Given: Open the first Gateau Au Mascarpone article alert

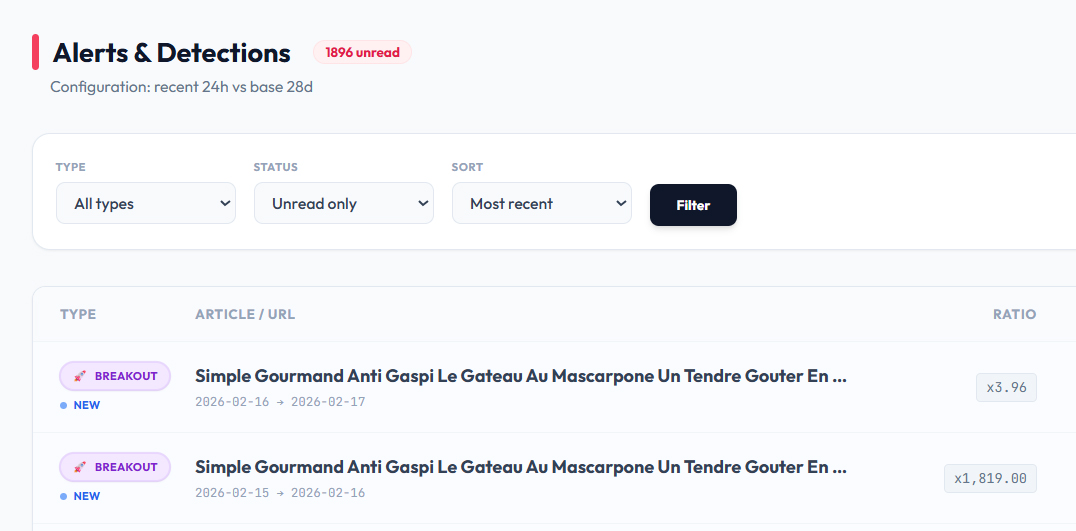Looking at the screenshot, I should [521, 377].
